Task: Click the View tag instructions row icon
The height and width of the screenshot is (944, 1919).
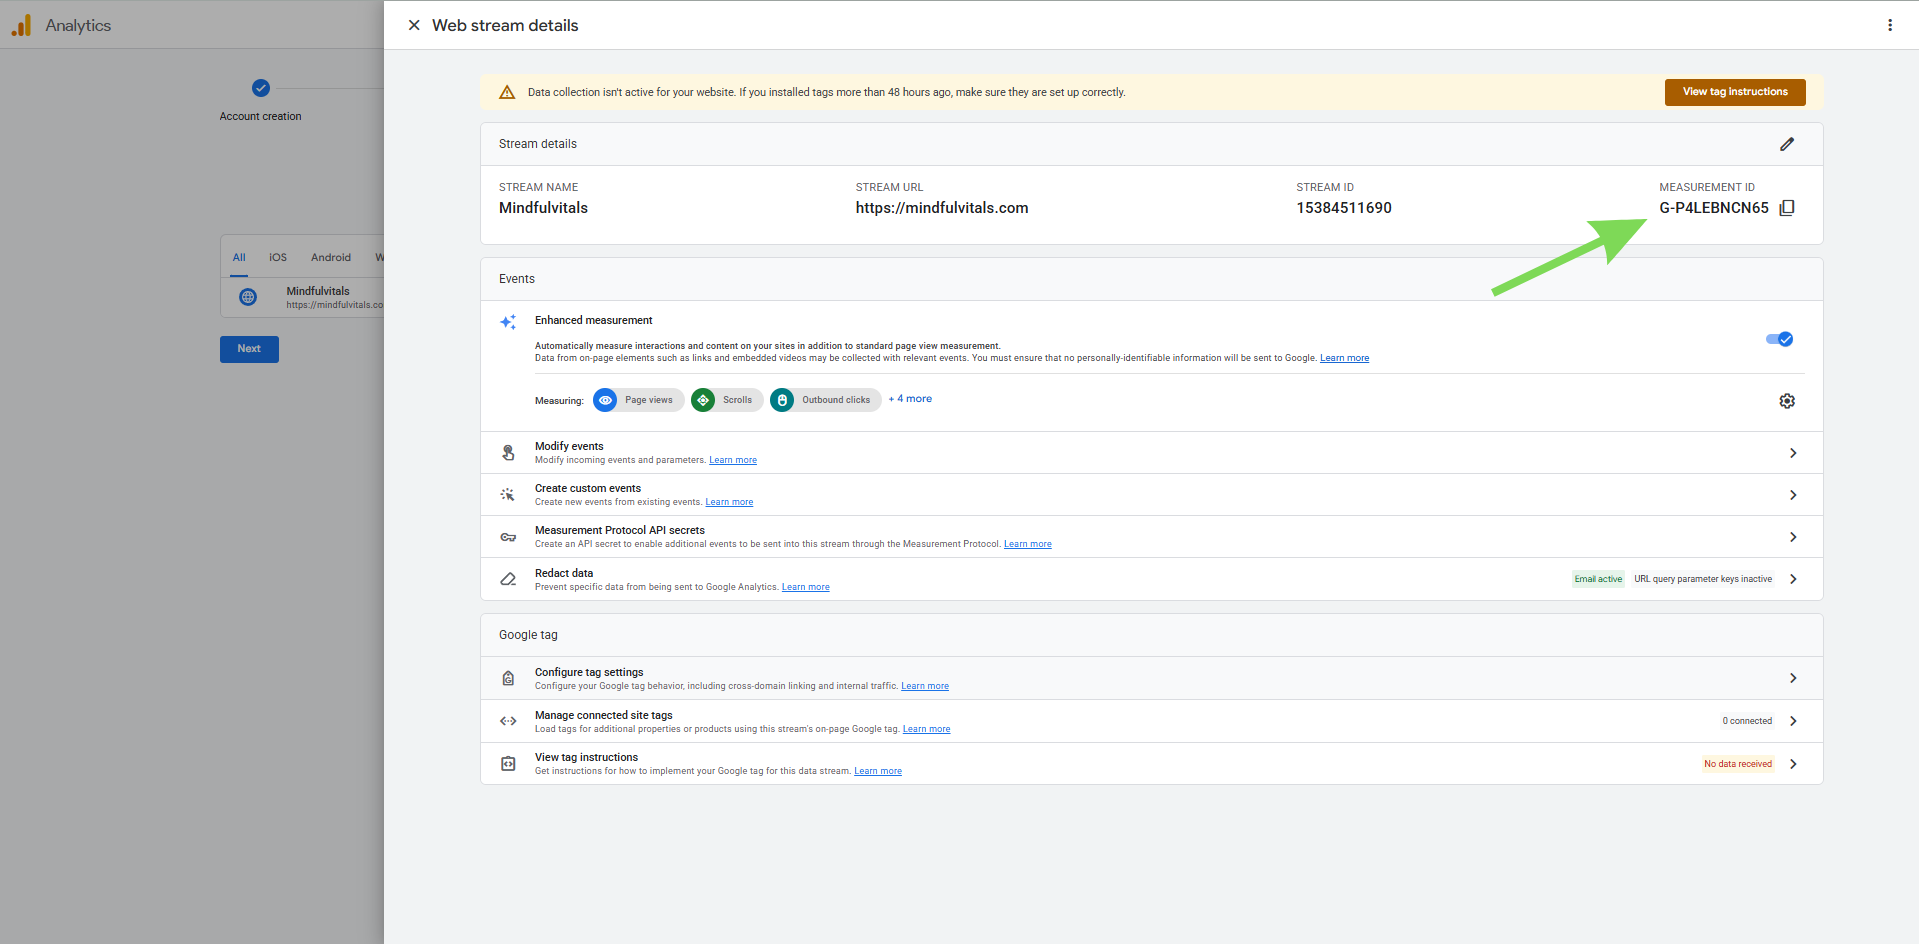Action: tap(508, 764)
